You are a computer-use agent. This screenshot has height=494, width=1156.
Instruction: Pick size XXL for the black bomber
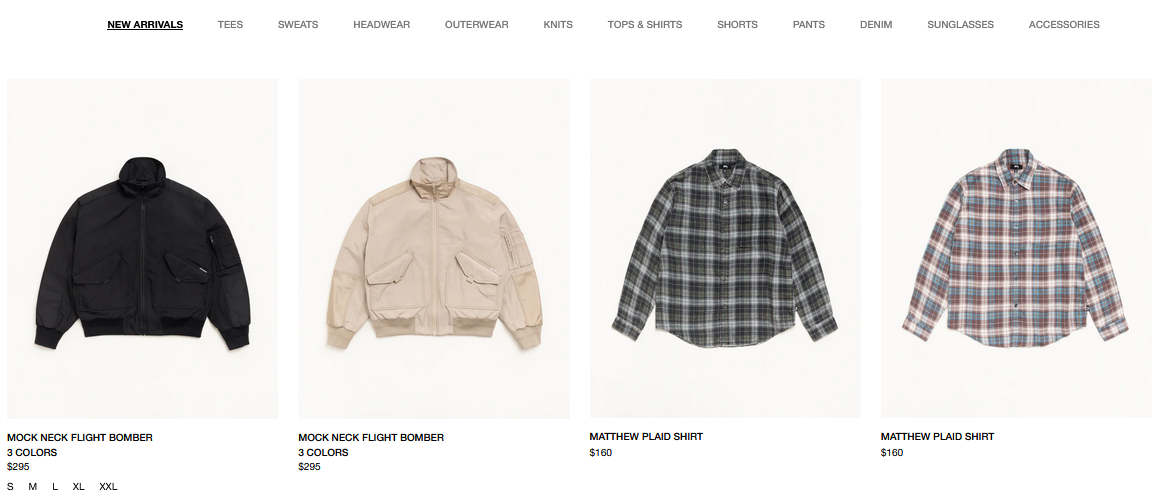[108, 487]
